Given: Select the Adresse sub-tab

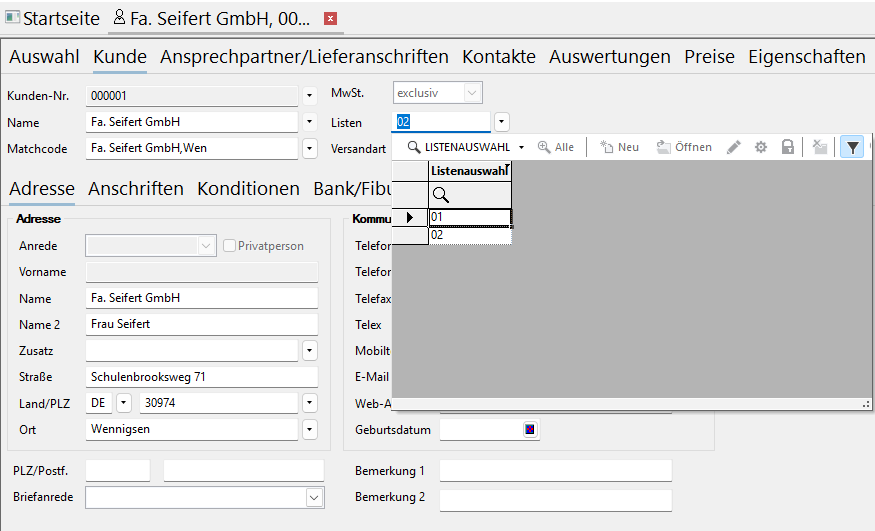Looking at the screenshot, I should click(x=42, y=189).
